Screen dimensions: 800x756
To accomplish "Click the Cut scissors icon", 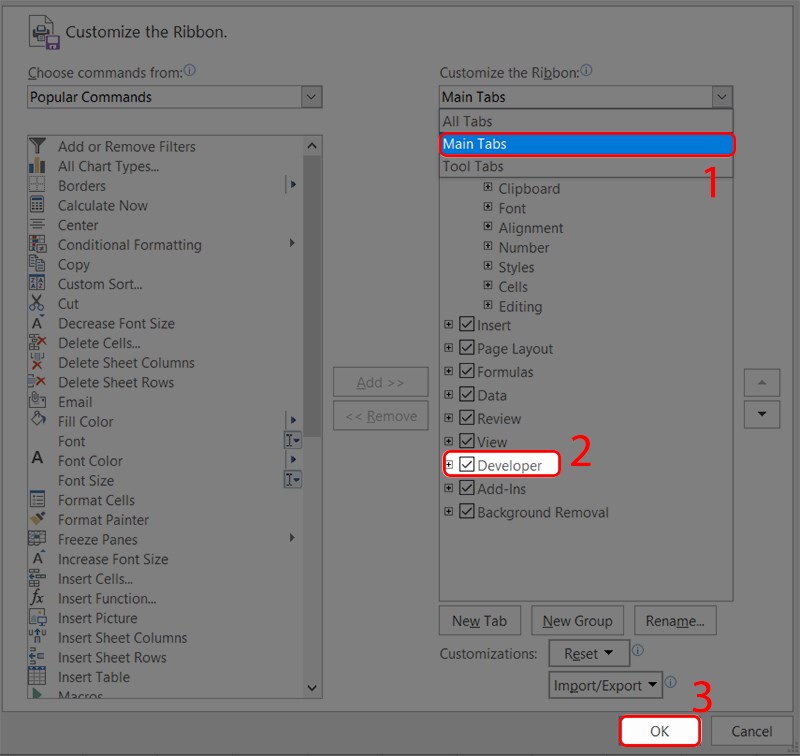I will [37, 303].
